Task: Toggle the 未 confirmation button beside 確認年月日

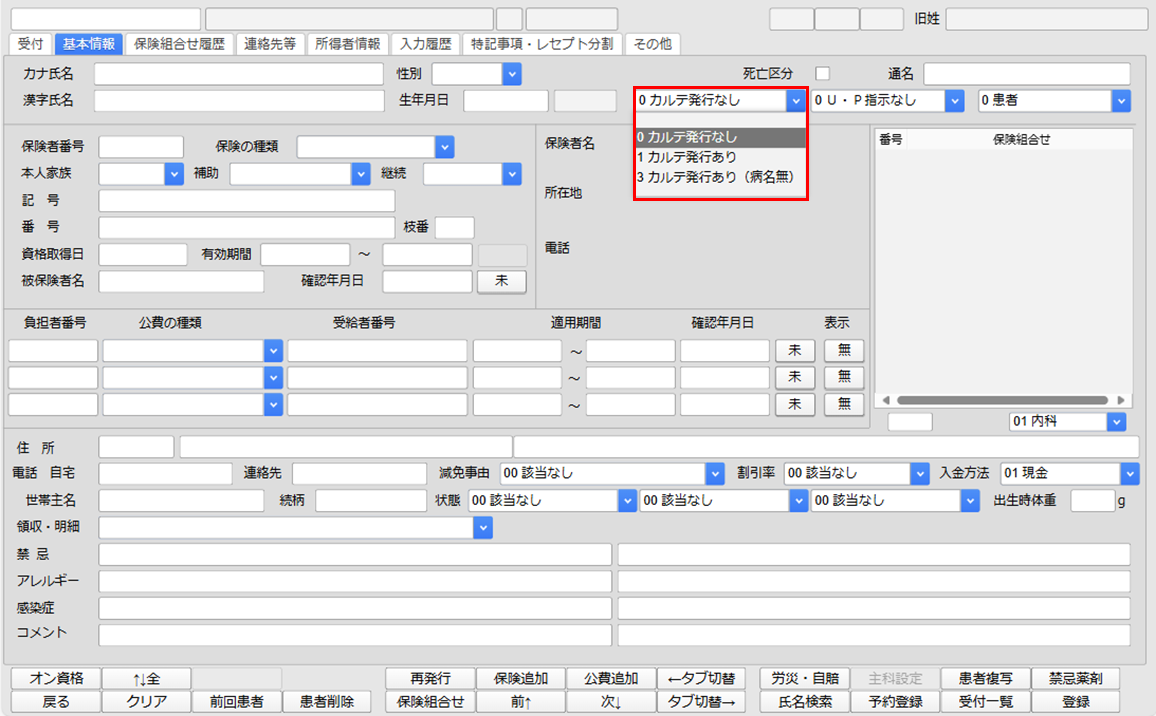Action: 501,281
